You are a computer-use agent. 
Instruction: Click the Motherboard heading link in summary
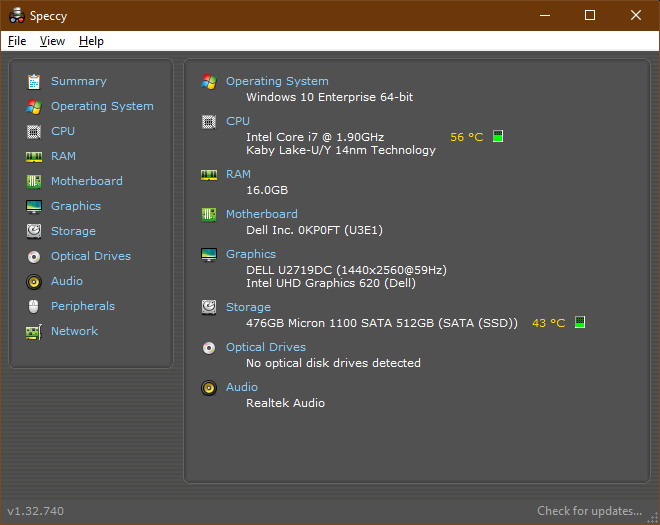pos(262,214)
